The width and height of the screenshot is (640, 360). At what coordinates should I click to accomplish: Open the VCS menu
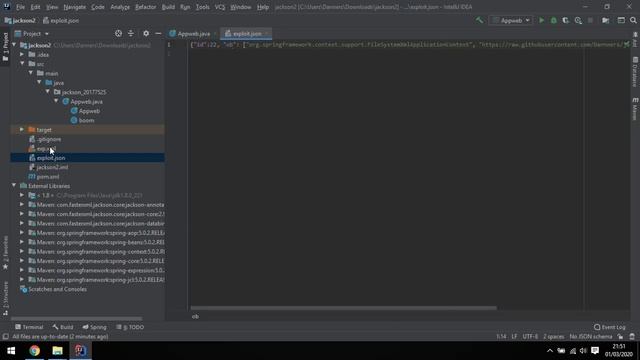point(220,7)
